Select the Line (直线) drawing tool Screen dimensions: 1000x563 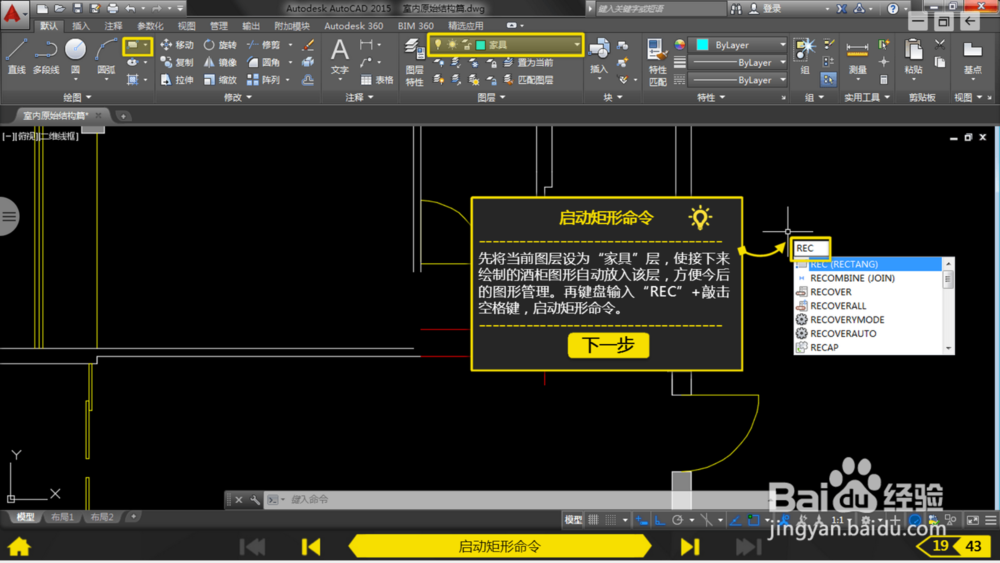point(16,55)
